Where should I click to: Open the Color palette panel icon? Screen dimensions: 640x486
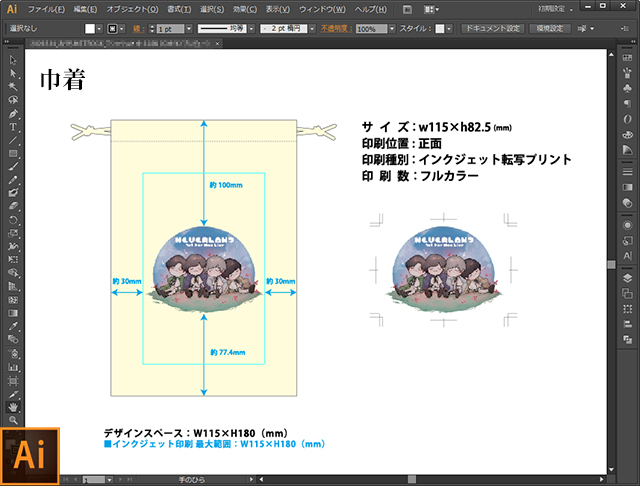[x=627, y=134]
